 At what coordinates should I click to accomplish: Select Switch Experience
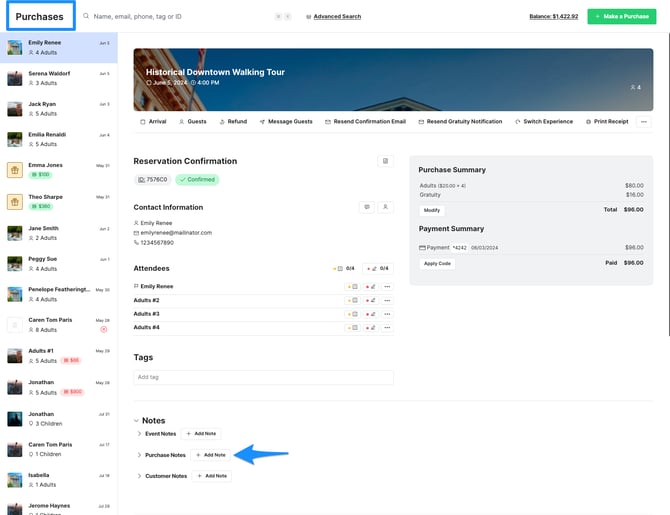(x=544, y=122)
